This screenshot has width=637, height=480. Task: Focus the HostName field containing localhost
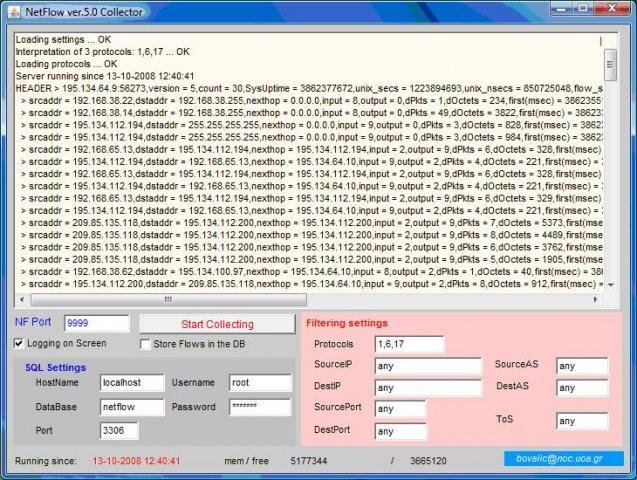tap(132, 383)
